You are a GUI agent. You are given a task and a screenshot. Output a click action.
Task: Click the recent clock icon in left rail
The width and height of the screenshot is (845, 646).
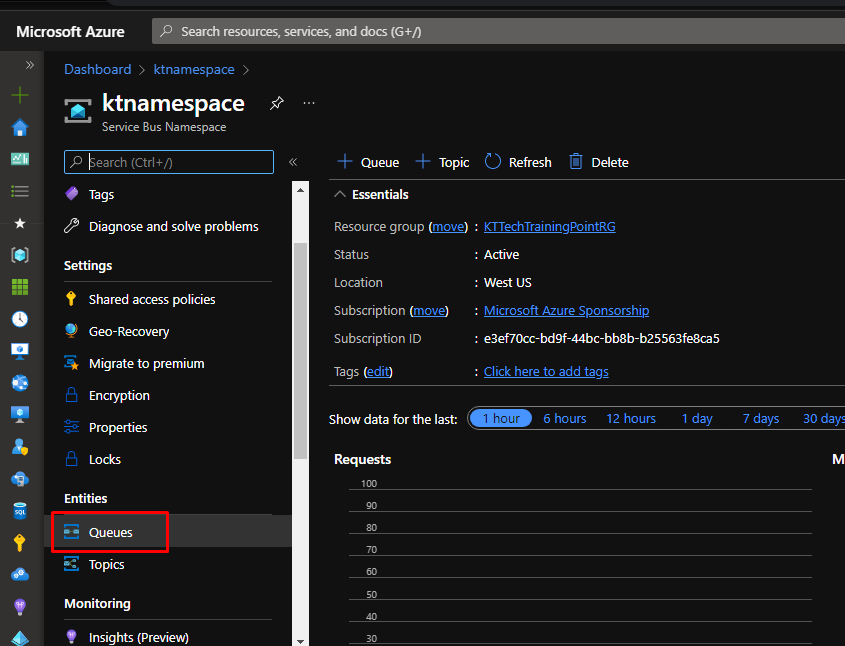(x=20, y=319)
